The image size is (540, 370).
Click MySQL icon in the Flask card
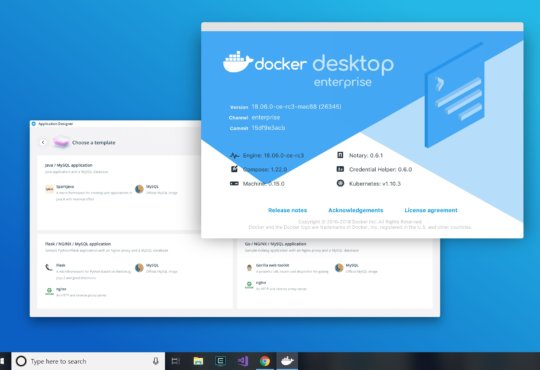click(x=139, y=268)
